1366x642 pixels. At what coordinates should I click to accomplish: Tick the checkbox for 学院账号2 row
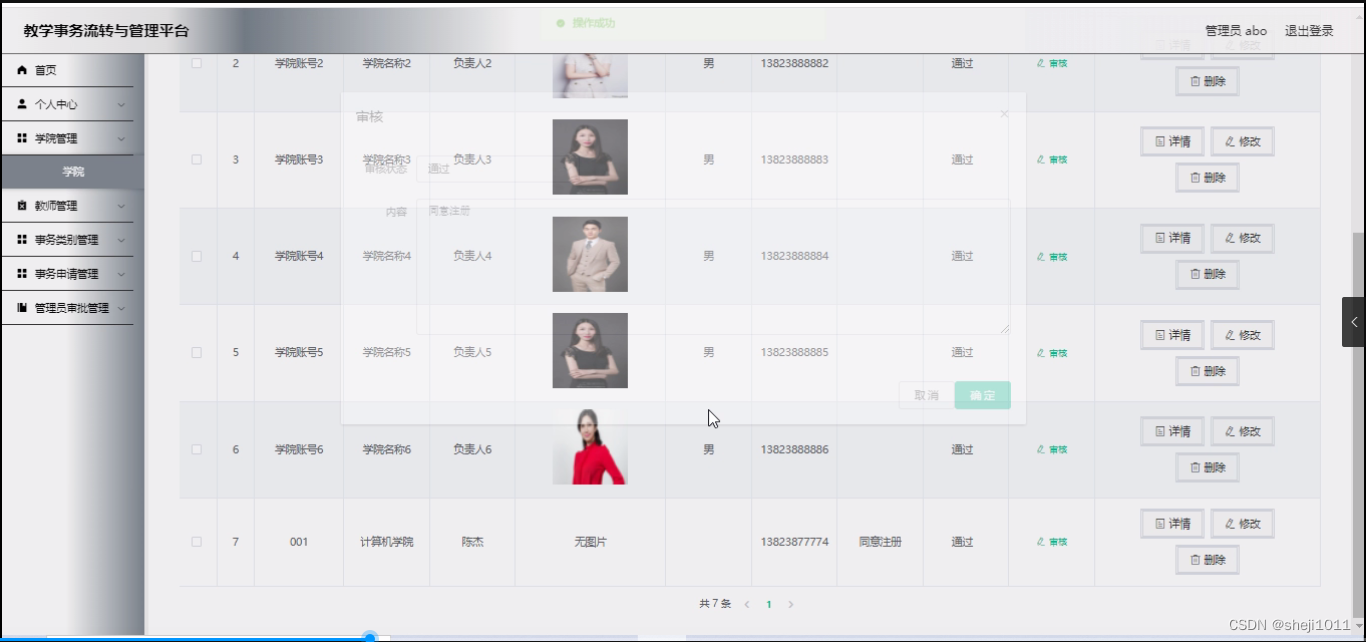pyautogui.click(x=196, y=63)
